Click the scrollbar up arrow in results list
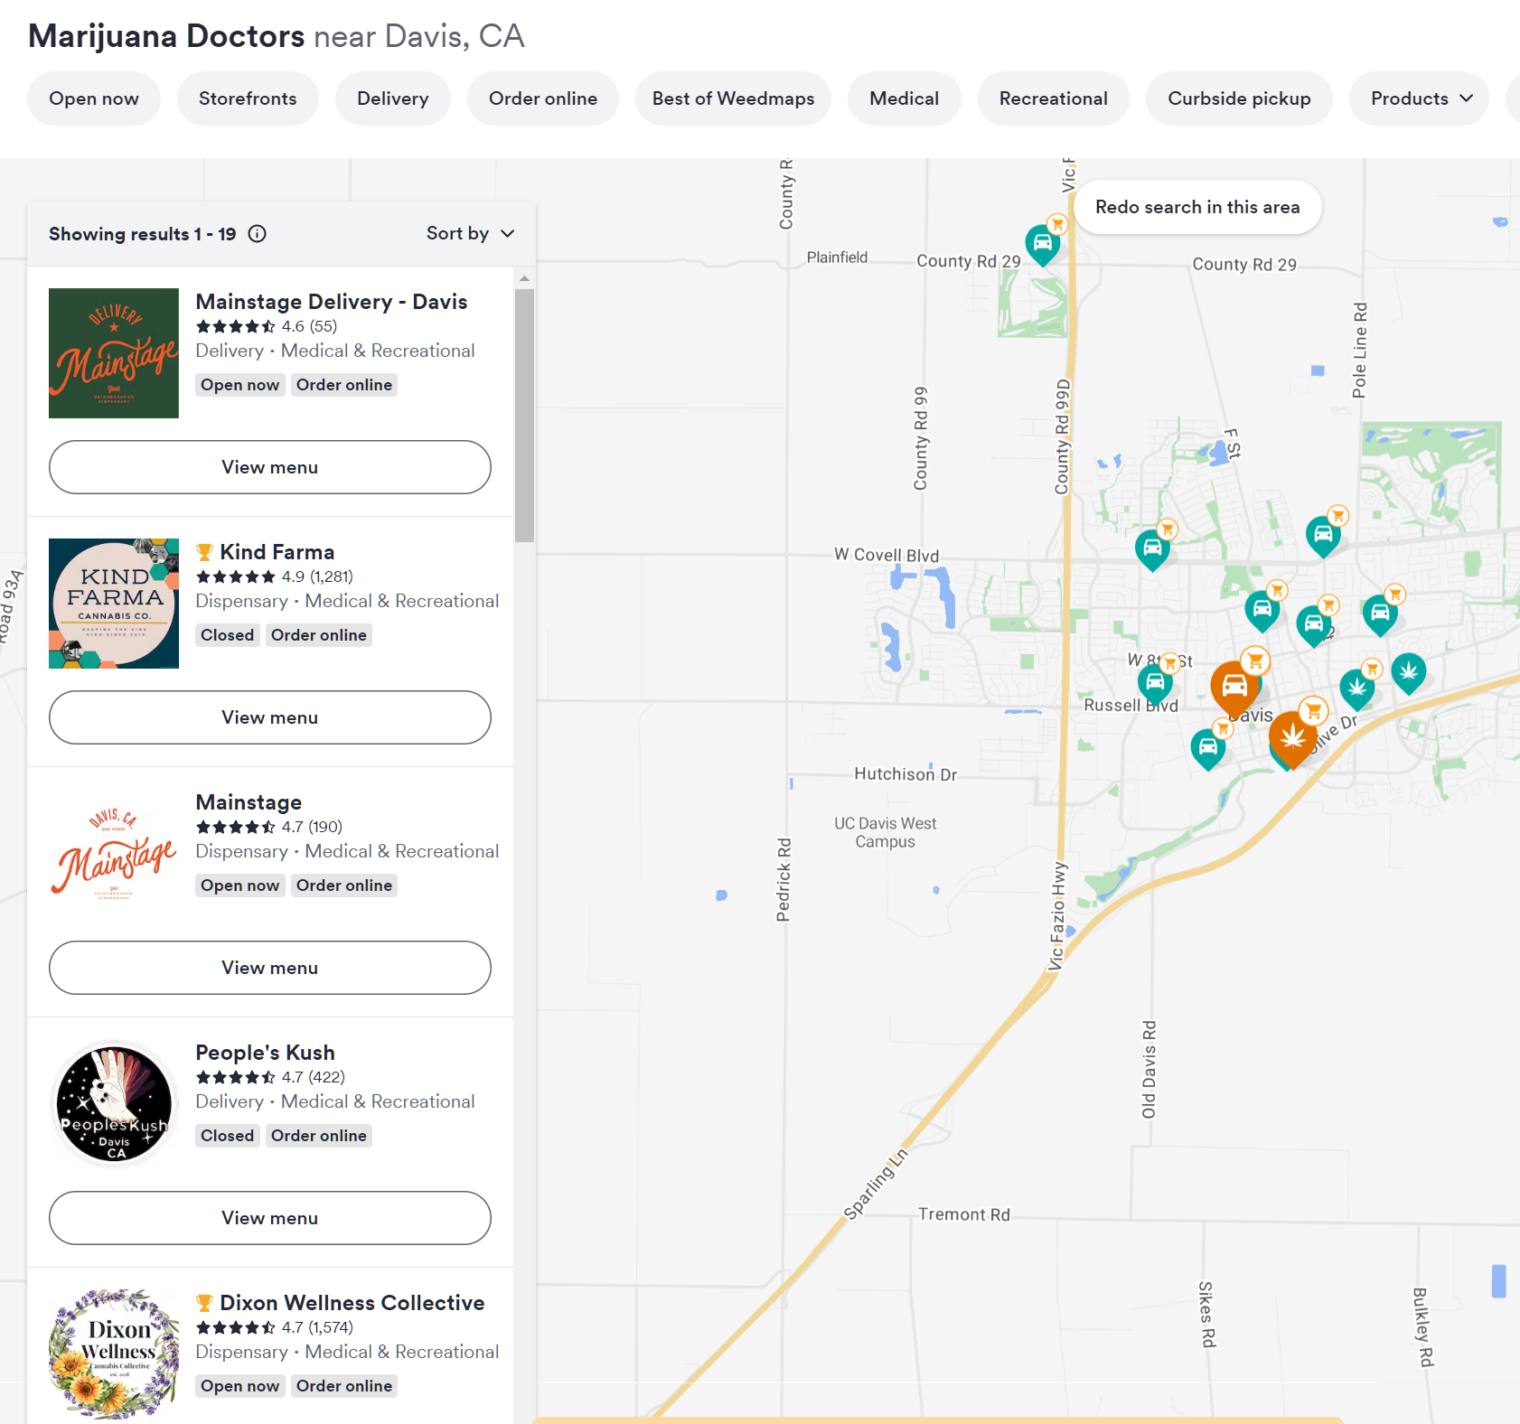Image resolution: width=1520 pixels, height=1424 pixels. 524,278
